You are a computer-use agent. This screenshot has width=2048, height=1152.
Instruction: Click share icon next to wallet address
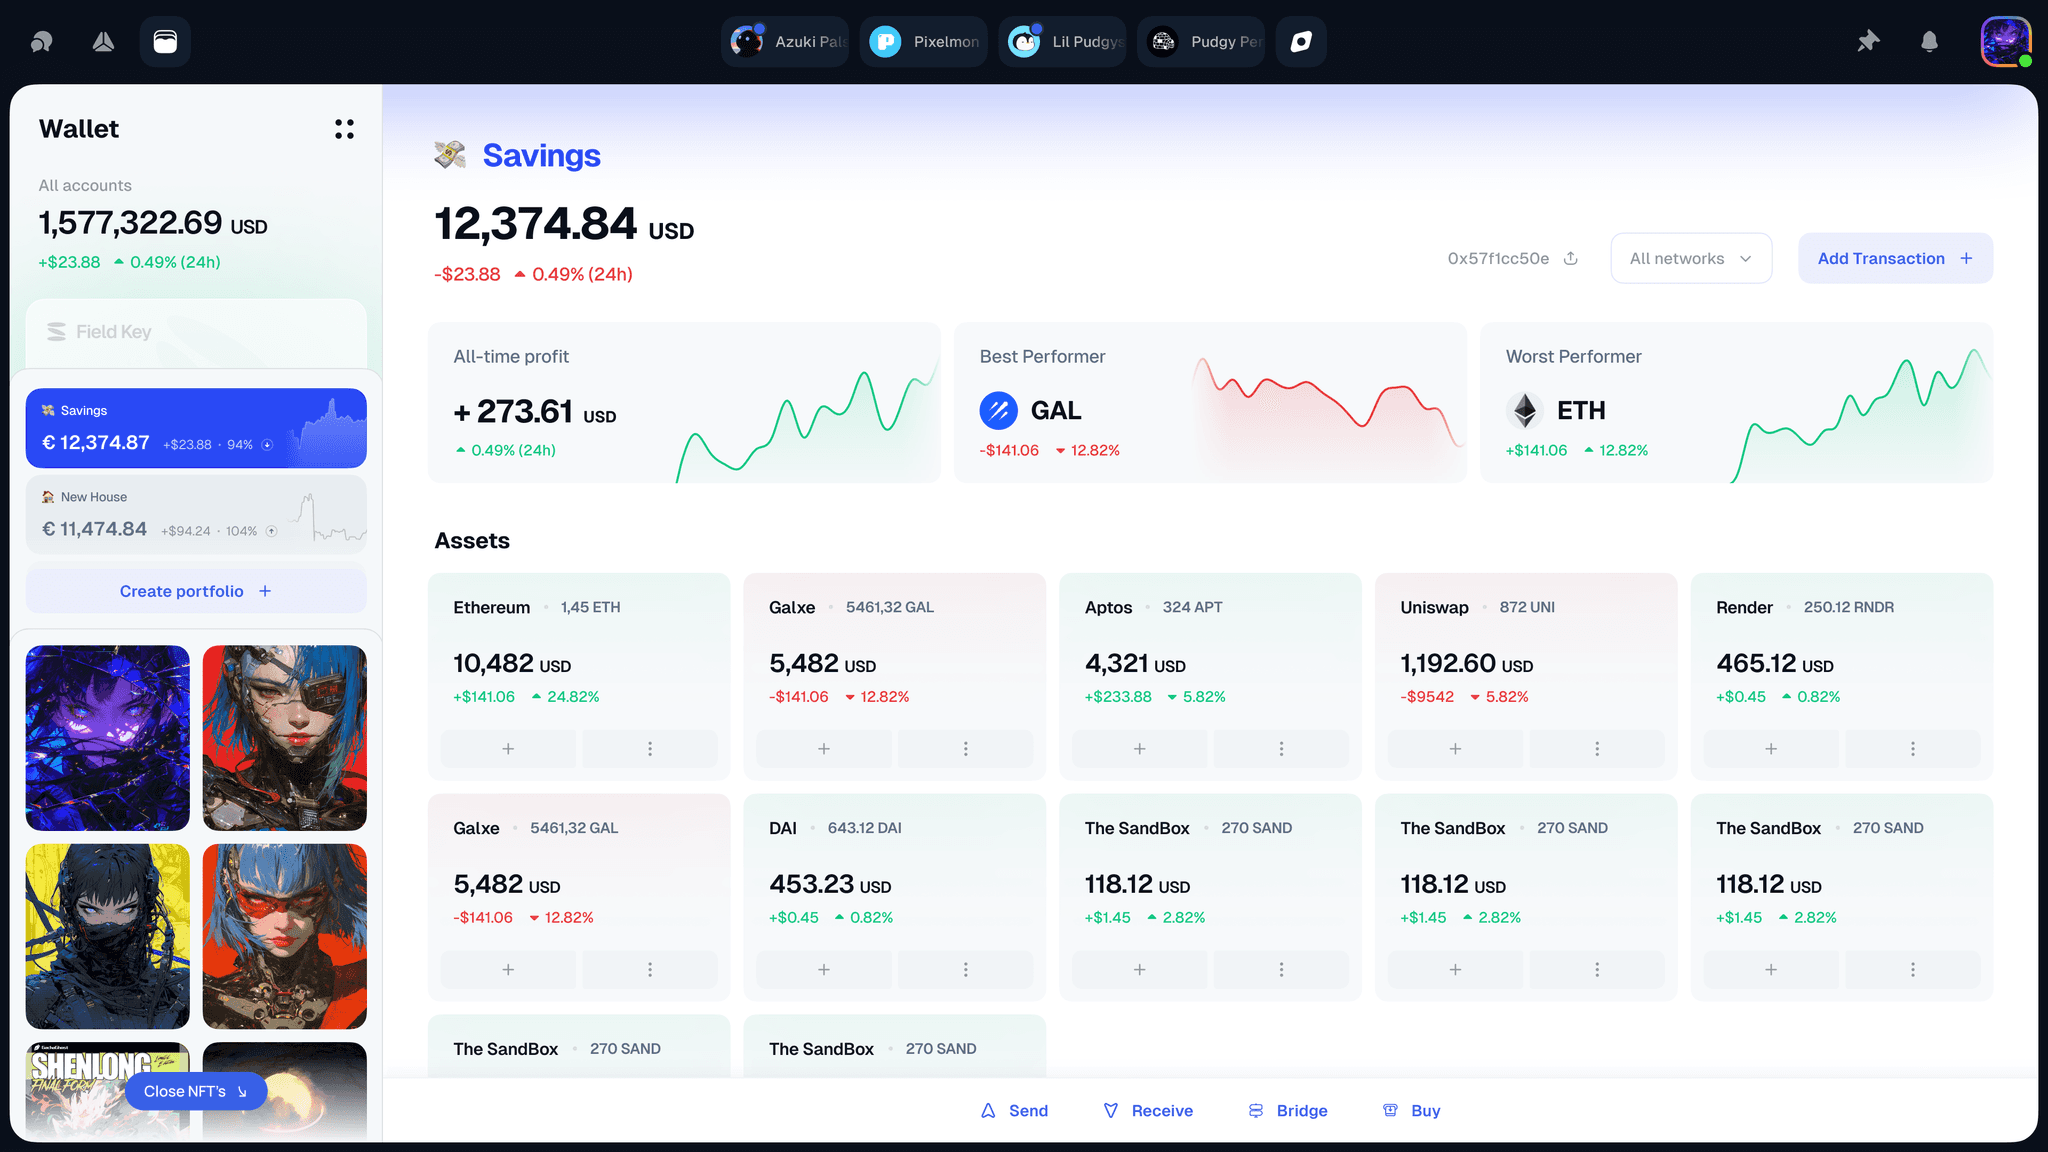coord(1571,258)
